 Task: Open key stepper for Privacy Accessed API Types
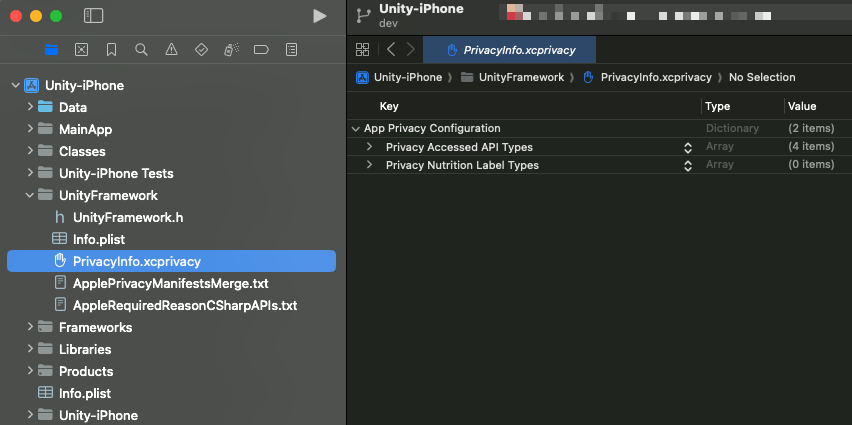coord(688,147)
